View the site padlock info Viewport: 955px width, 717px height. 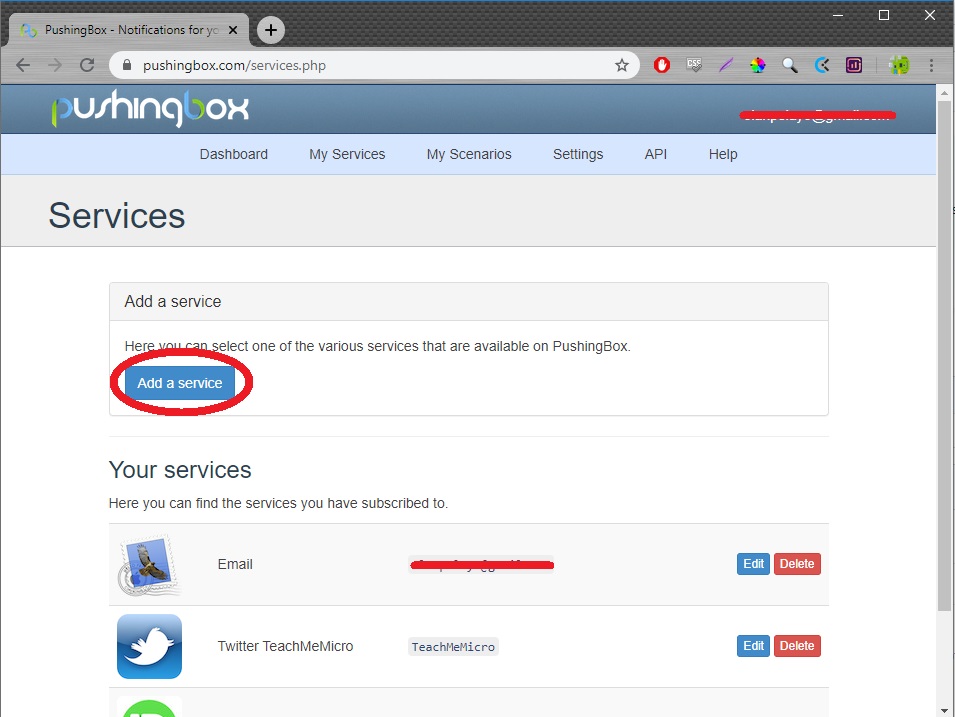pos(127,65)
